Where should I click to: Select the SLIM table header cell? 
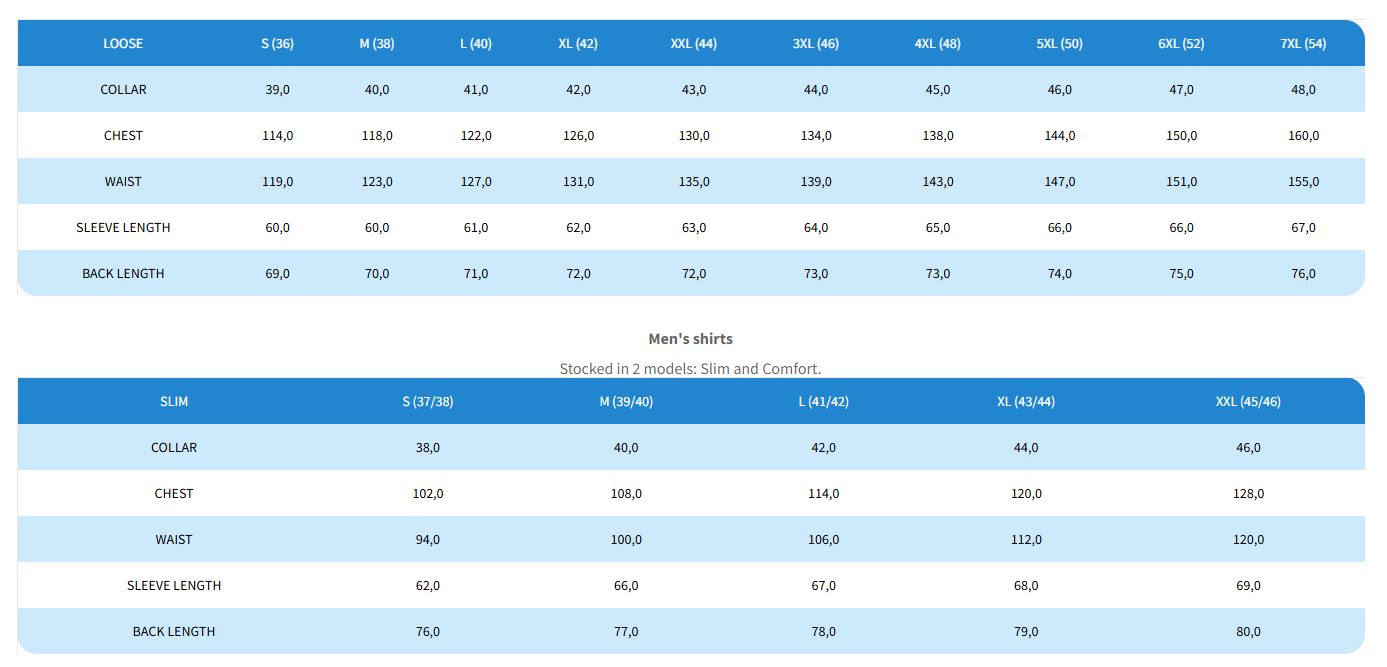tap(174, 401)
